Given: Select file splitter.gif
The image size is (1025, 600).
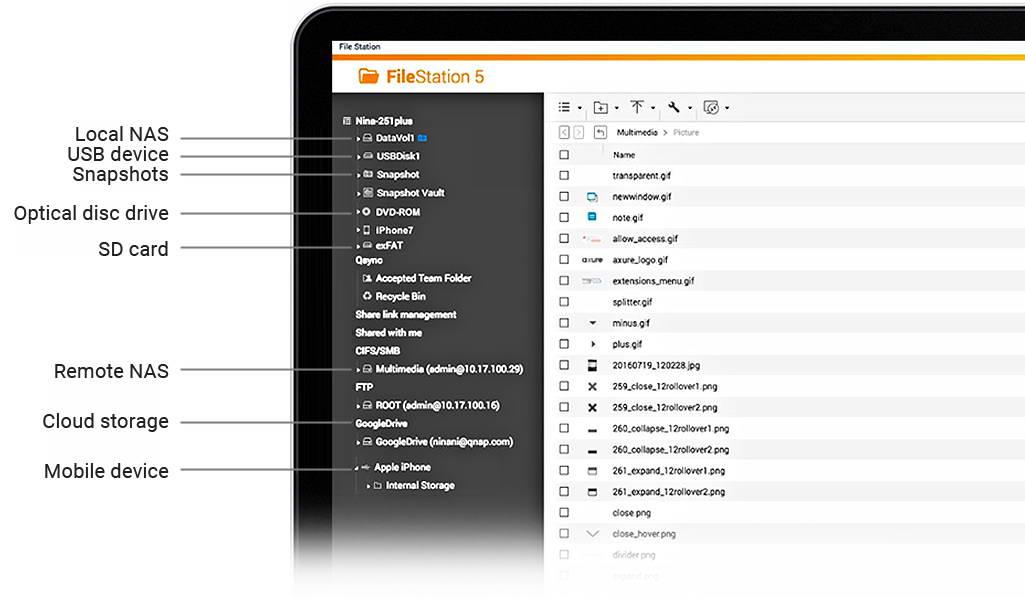Looking at the screenshot, I should tap(633, 302).
